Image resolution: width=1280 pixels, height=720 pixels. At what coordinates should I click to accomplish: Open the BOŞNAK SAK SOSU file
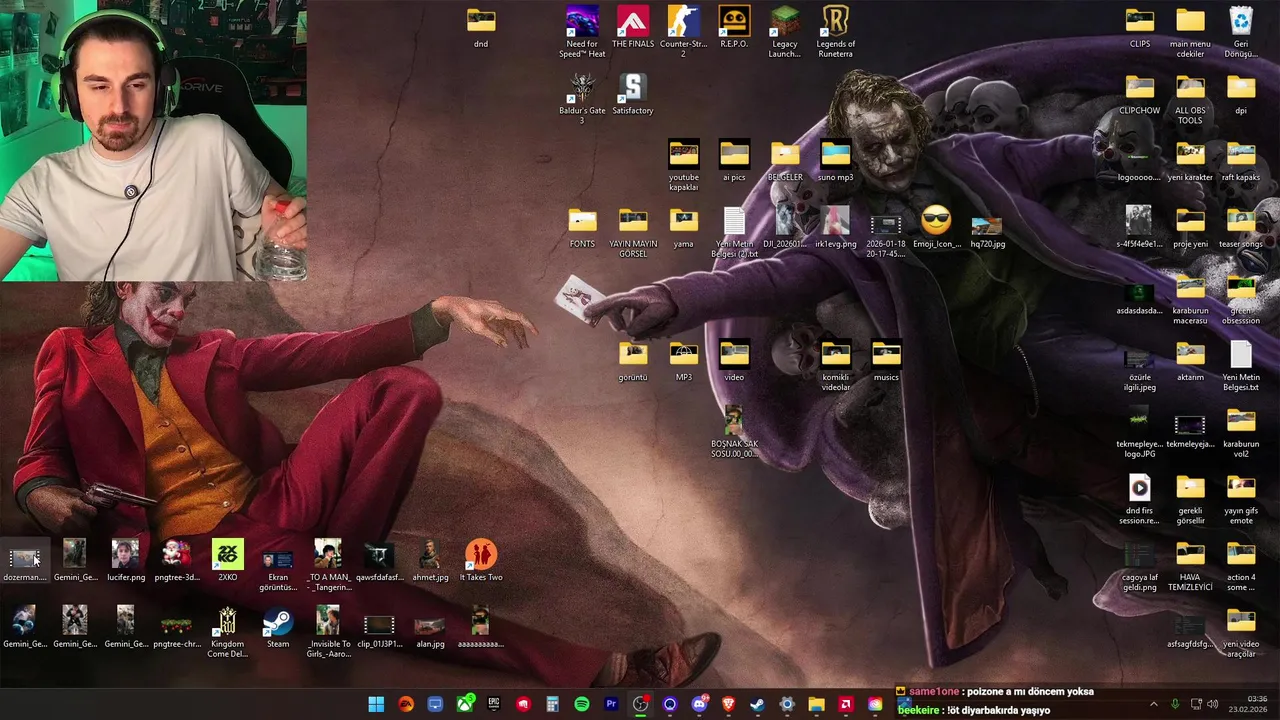734,432
